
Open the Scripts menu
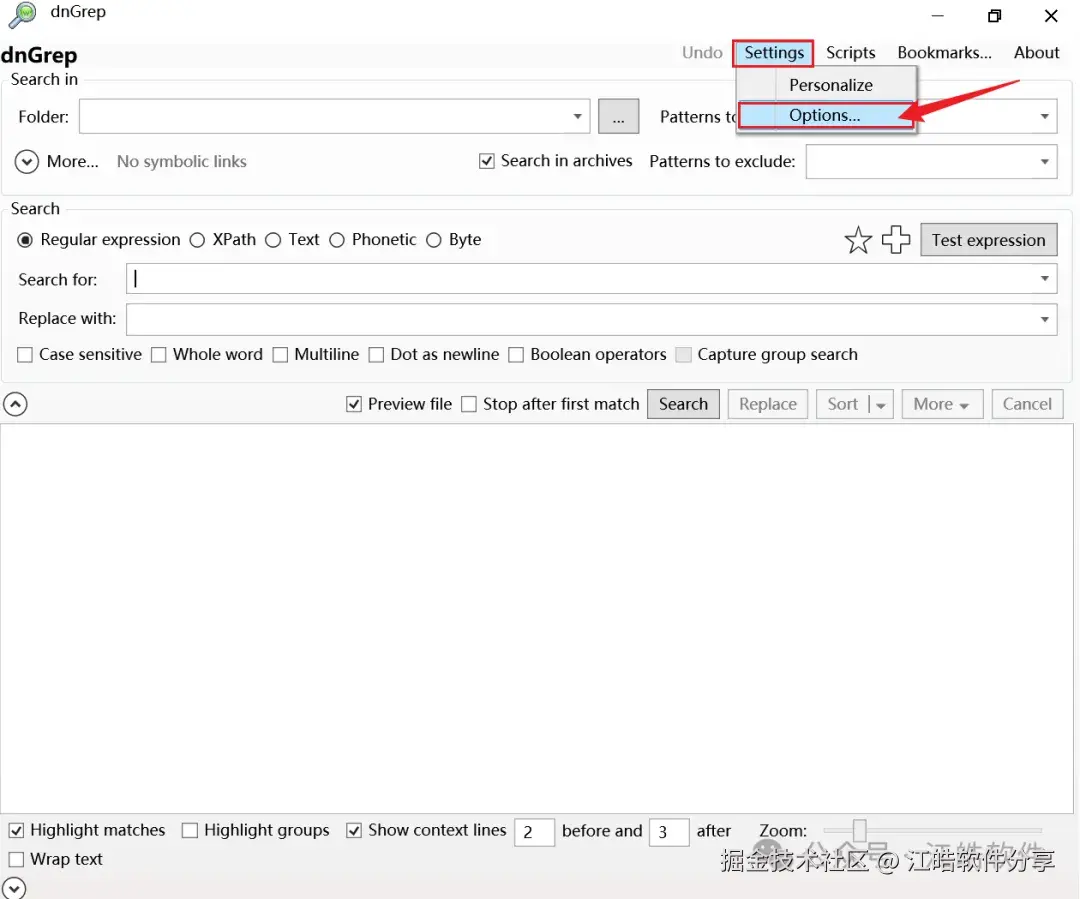[851, 53]
